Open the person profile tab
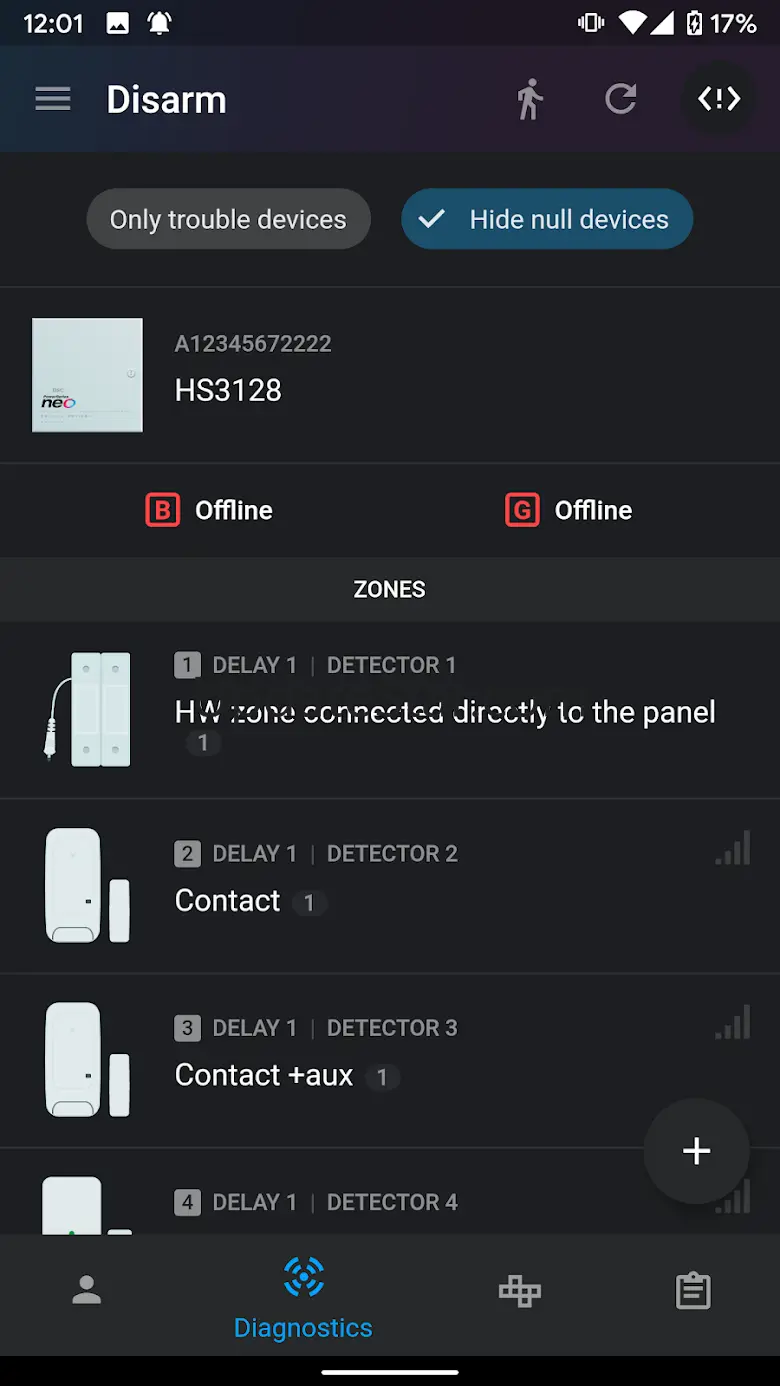The image size is (780, 1386). click(87, 1291)
